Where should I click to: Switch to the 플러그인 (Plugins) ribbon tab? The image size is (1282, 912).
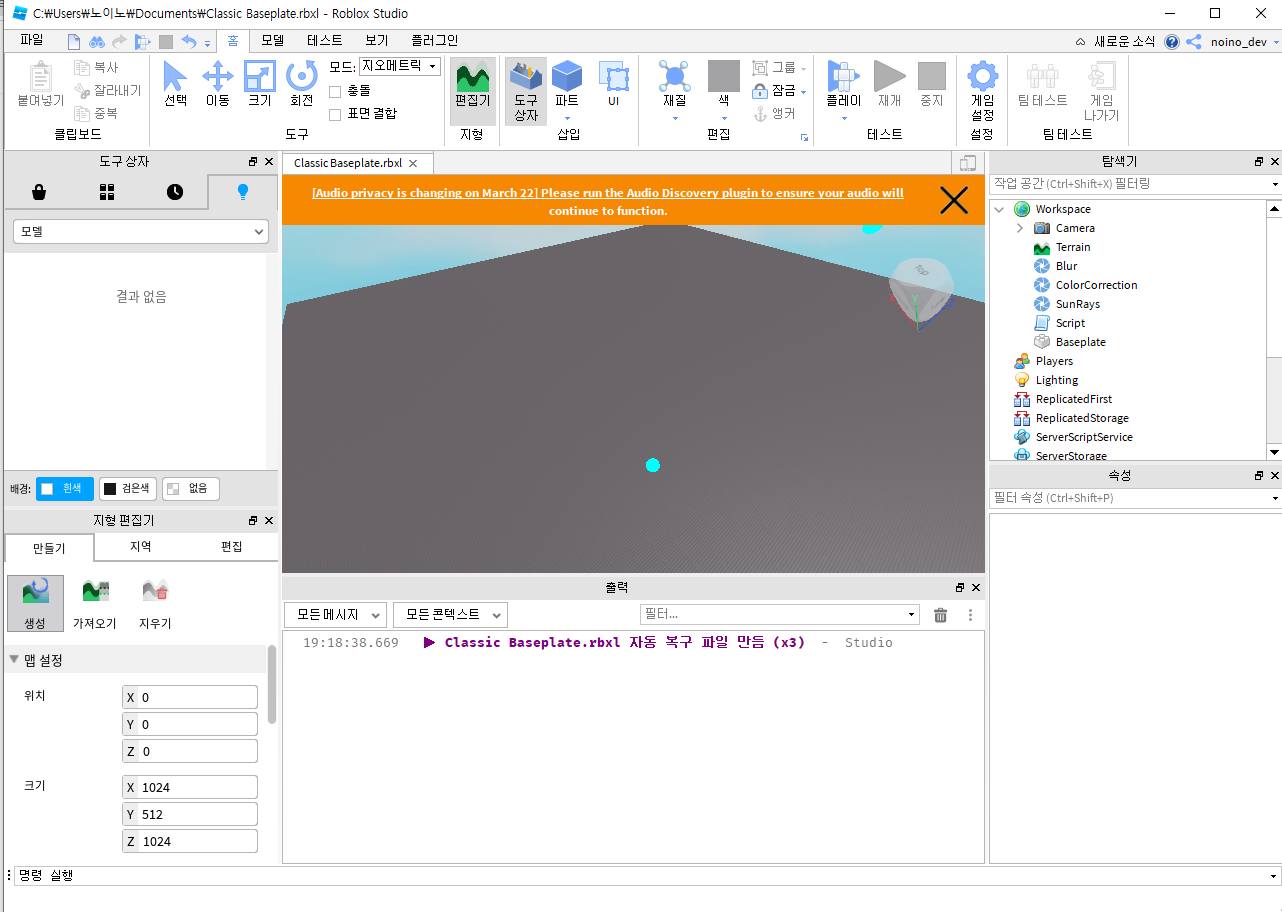(x=434, y=41)
